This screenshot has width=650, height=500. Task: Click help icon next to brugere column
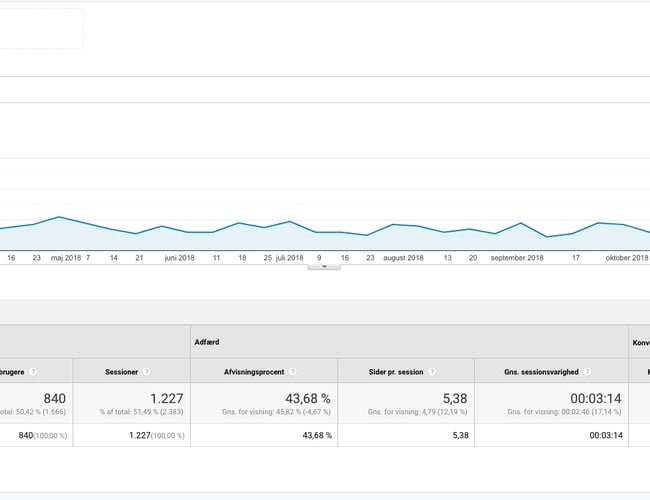(x=33, y=371)
